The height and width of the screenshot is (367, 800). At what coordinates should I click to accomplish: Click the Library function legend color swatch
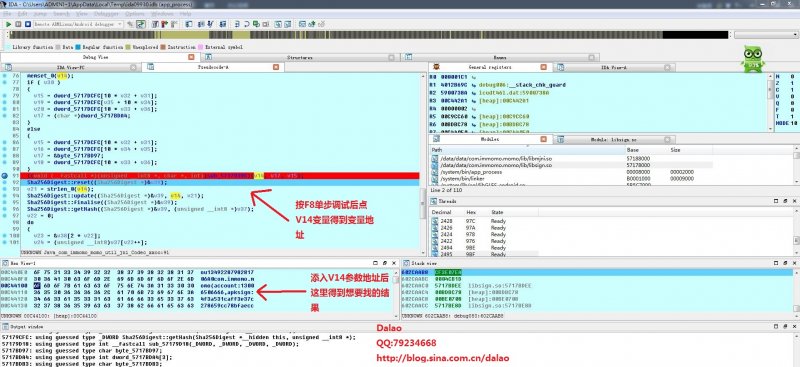[7, 47]
